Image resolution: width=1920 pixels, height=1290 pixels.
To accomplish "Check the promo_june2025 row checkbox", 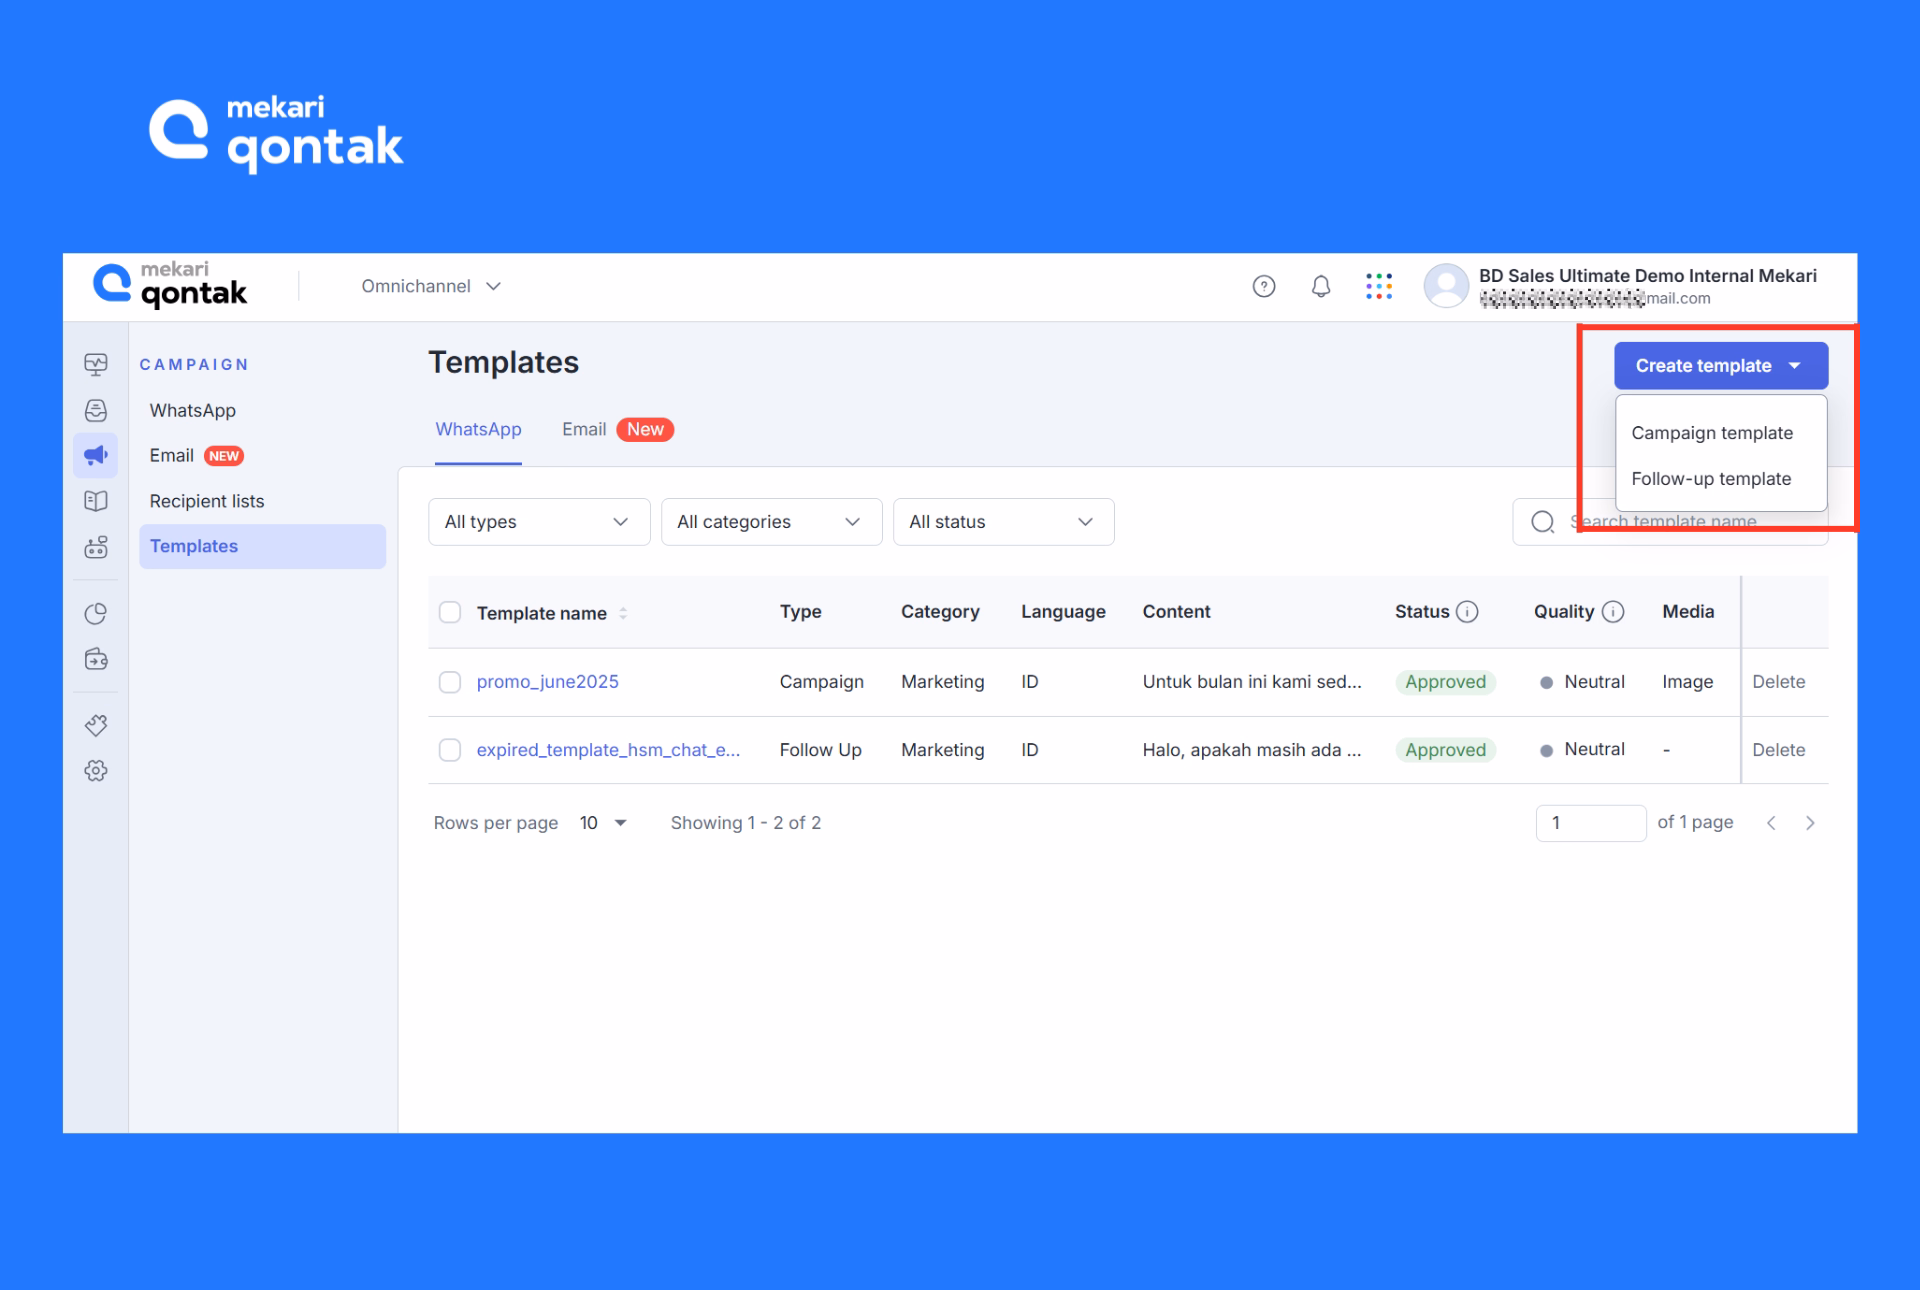I will pyautogui.click(x=450, y=682).
